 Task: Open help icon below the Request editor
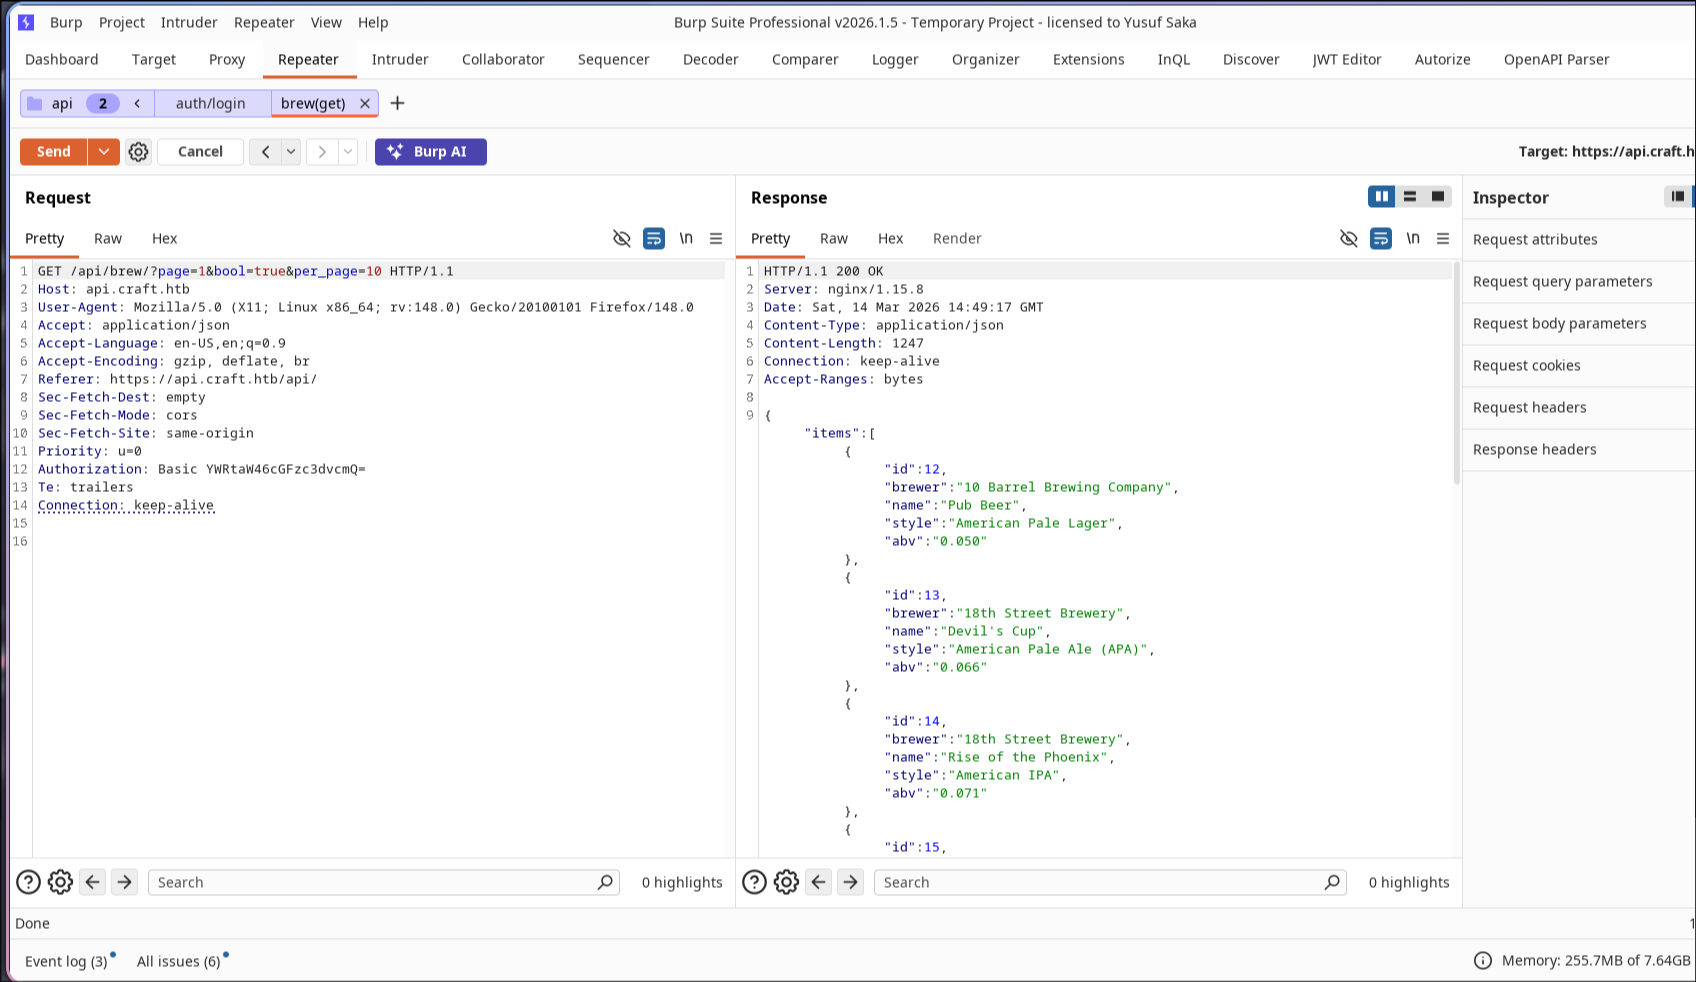click(28, 882)
